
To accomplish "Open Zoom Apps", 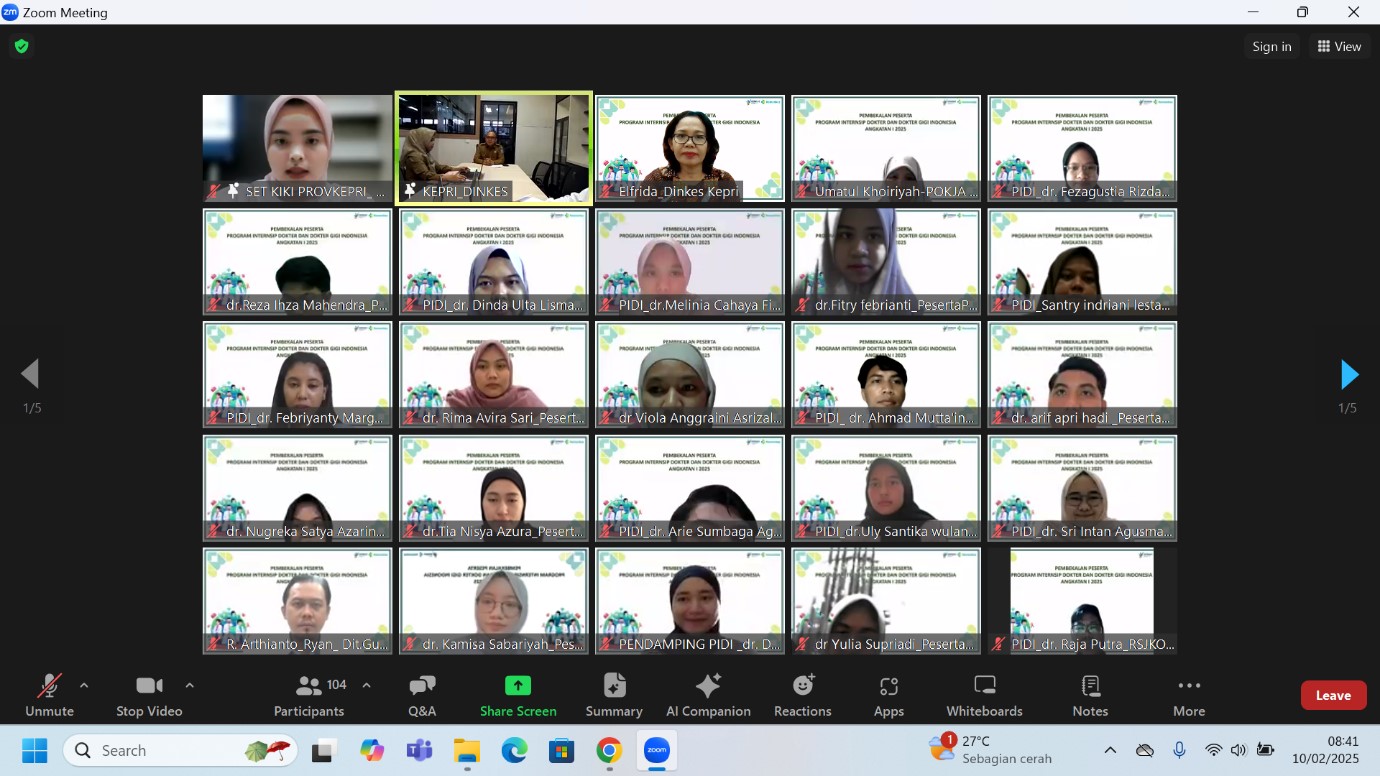I will pos(888,695).
